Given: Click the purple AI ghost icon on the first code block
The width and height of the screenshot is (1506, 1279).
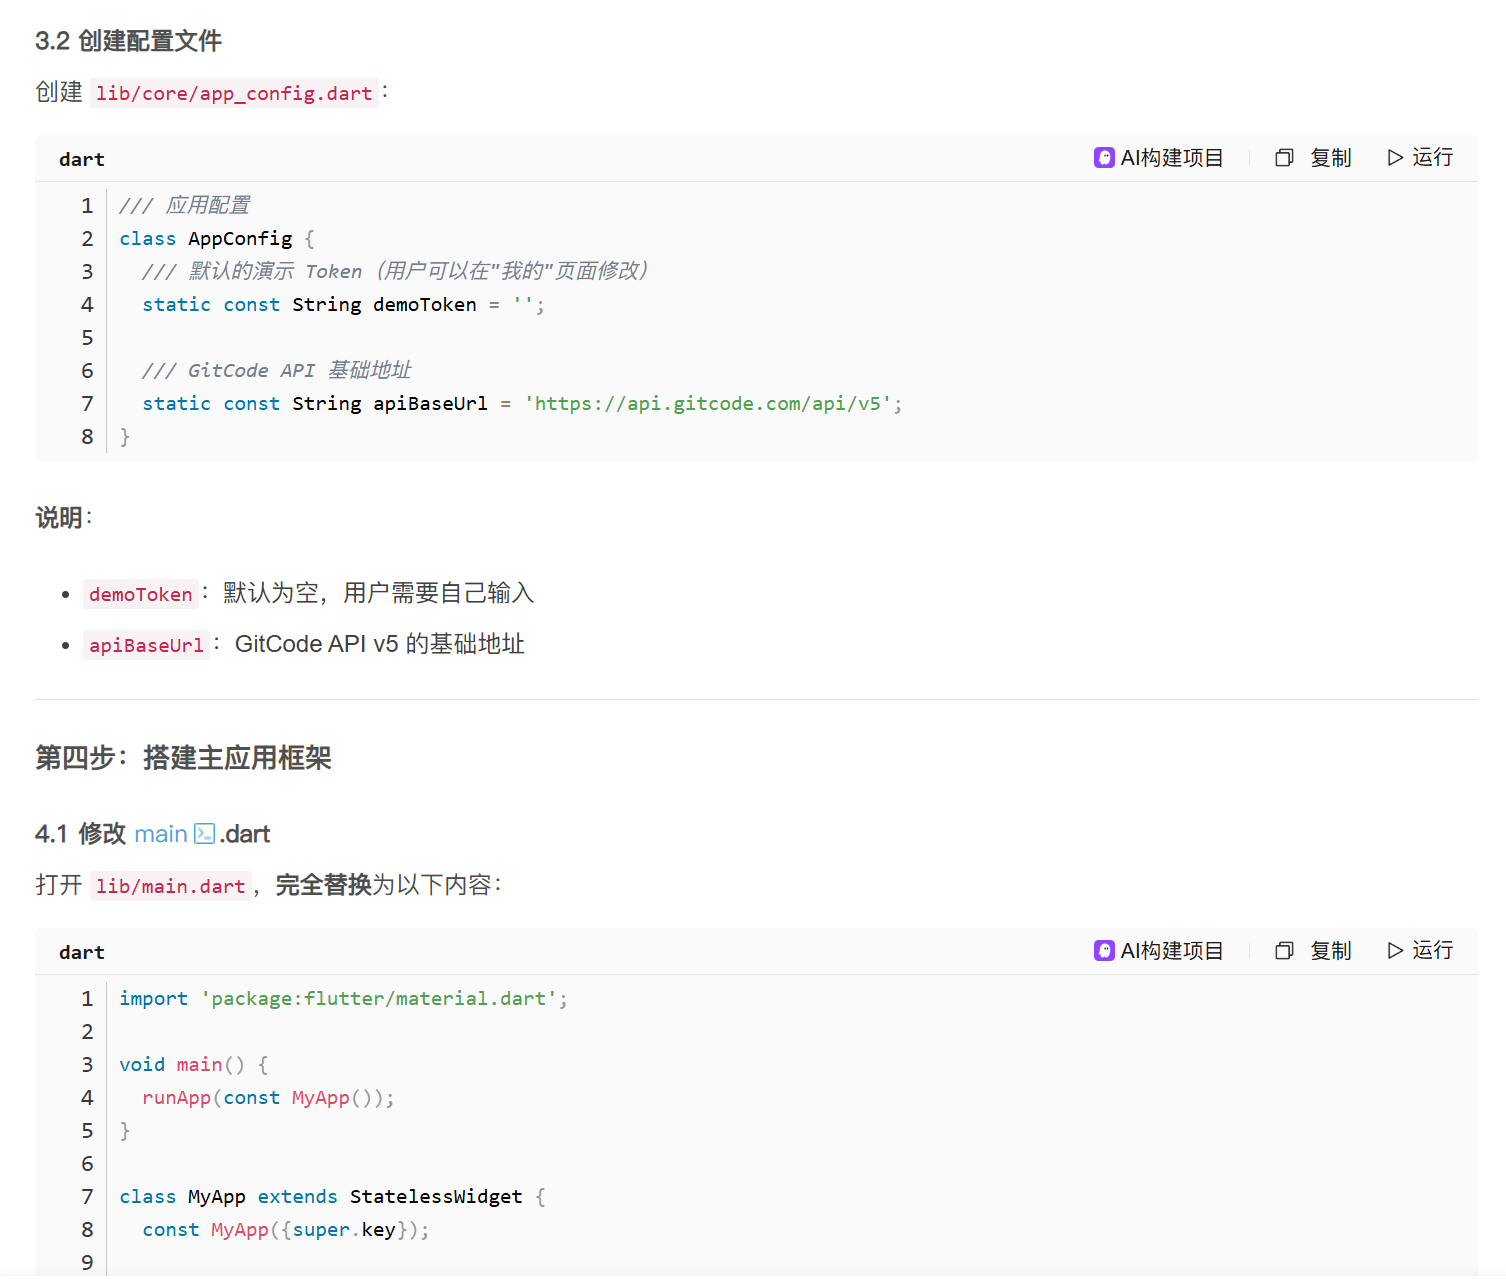Looking at the screenshot, I should tap(1103, 157).
